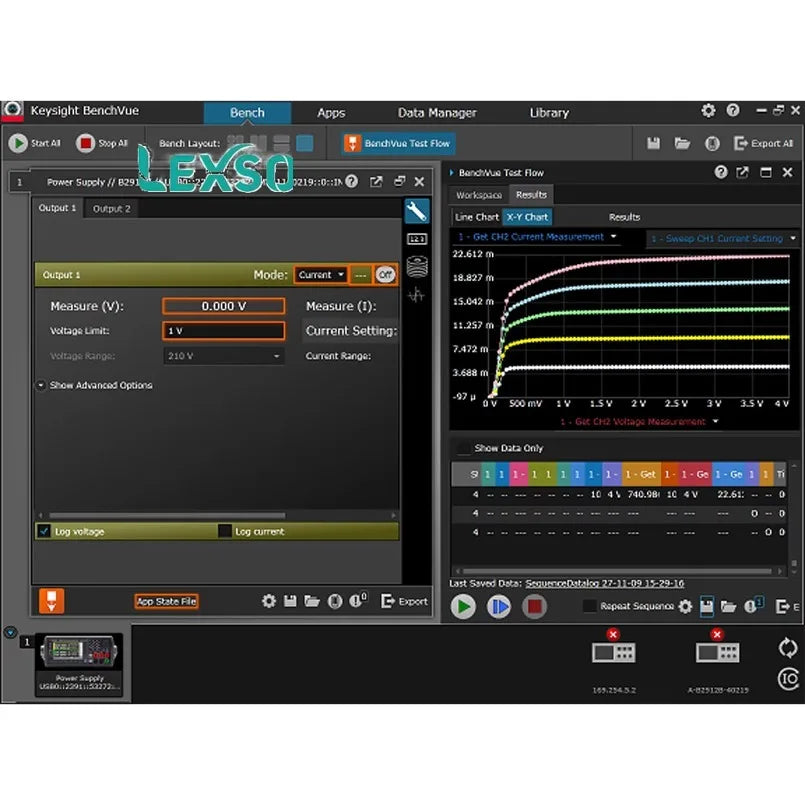This screenshot has height=805, width=805.
Task: Click the Start All play icon
Action: (x=18, y=143)
